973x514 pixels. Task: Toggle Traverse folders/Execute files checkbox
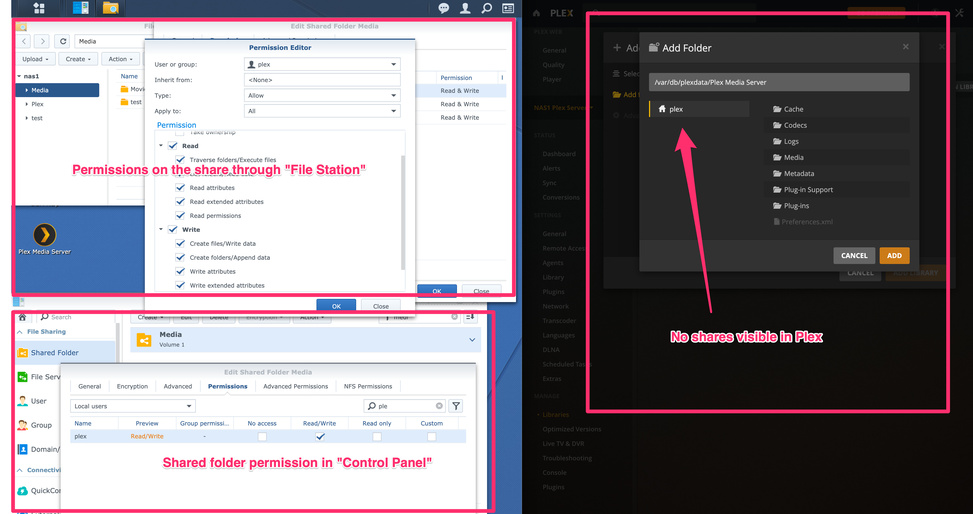point(180,160)
